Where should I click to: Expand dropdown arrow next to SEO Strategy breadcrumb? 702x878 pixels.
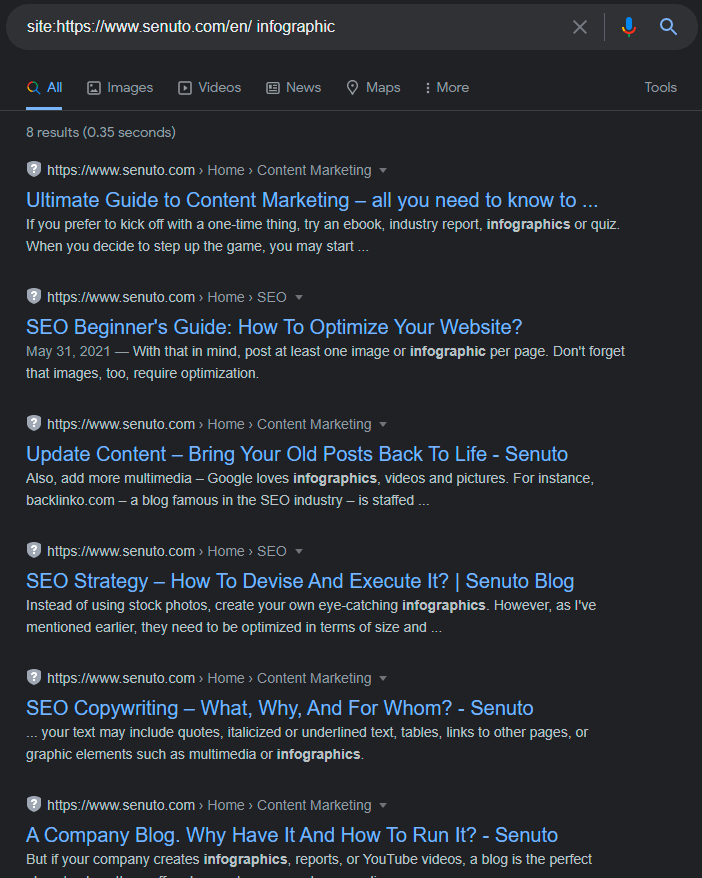(299, 552)
